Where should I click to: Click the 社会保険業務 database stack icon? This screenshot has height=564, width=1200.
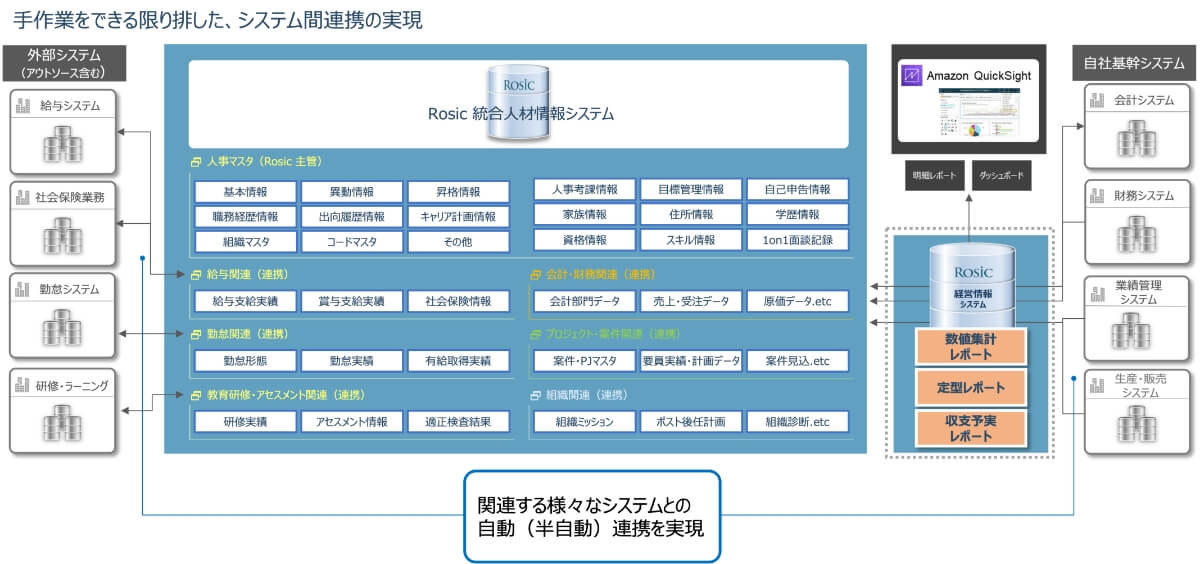click(62, 235)
